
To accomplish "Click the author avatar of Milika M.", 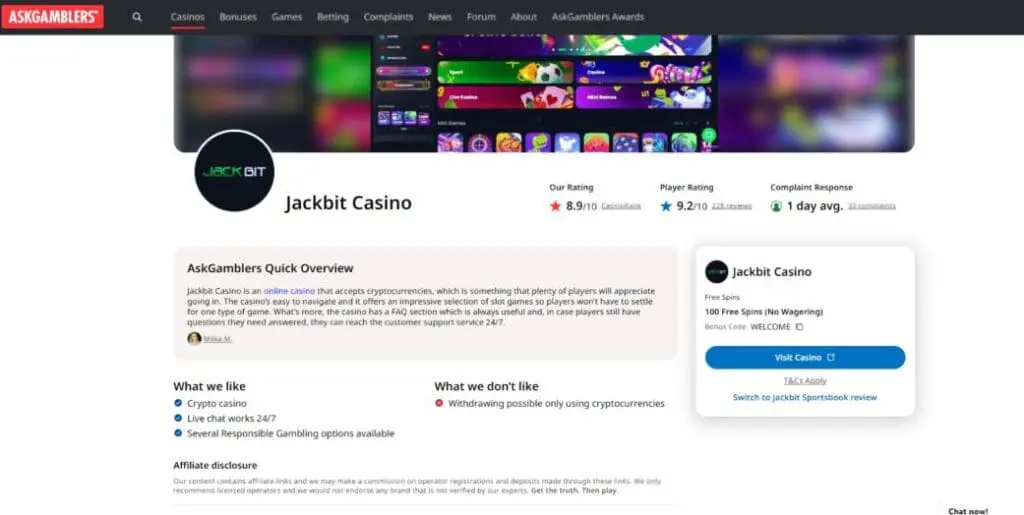I will pyautogui.click(x=194, y=338).
